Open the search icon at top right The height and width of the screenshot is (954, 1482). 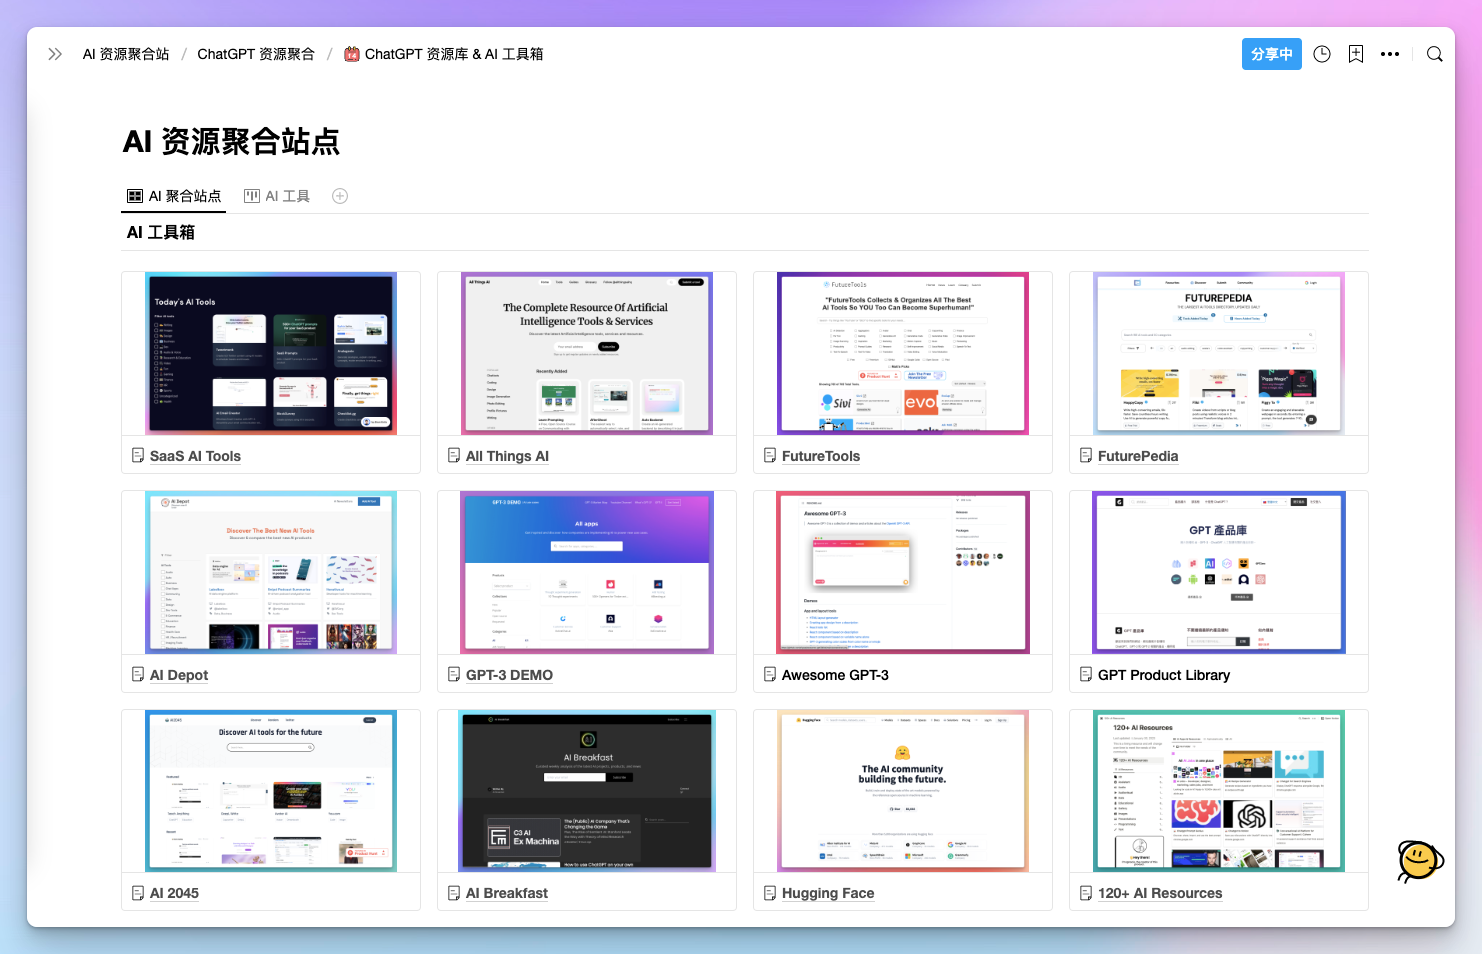pyautogui.click(x=1435, y=54)
